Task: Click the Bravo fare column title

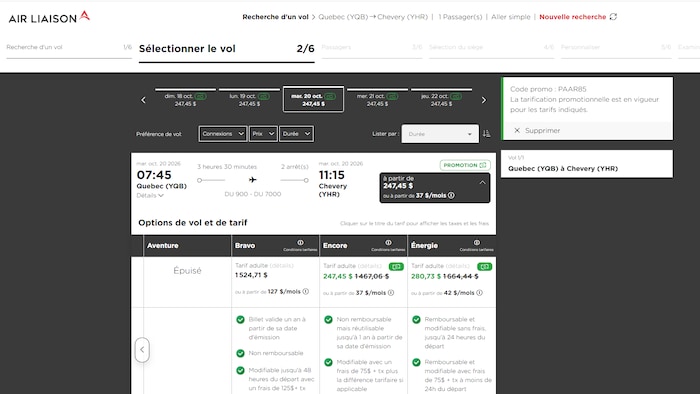Action: click(x=245, y=245)
